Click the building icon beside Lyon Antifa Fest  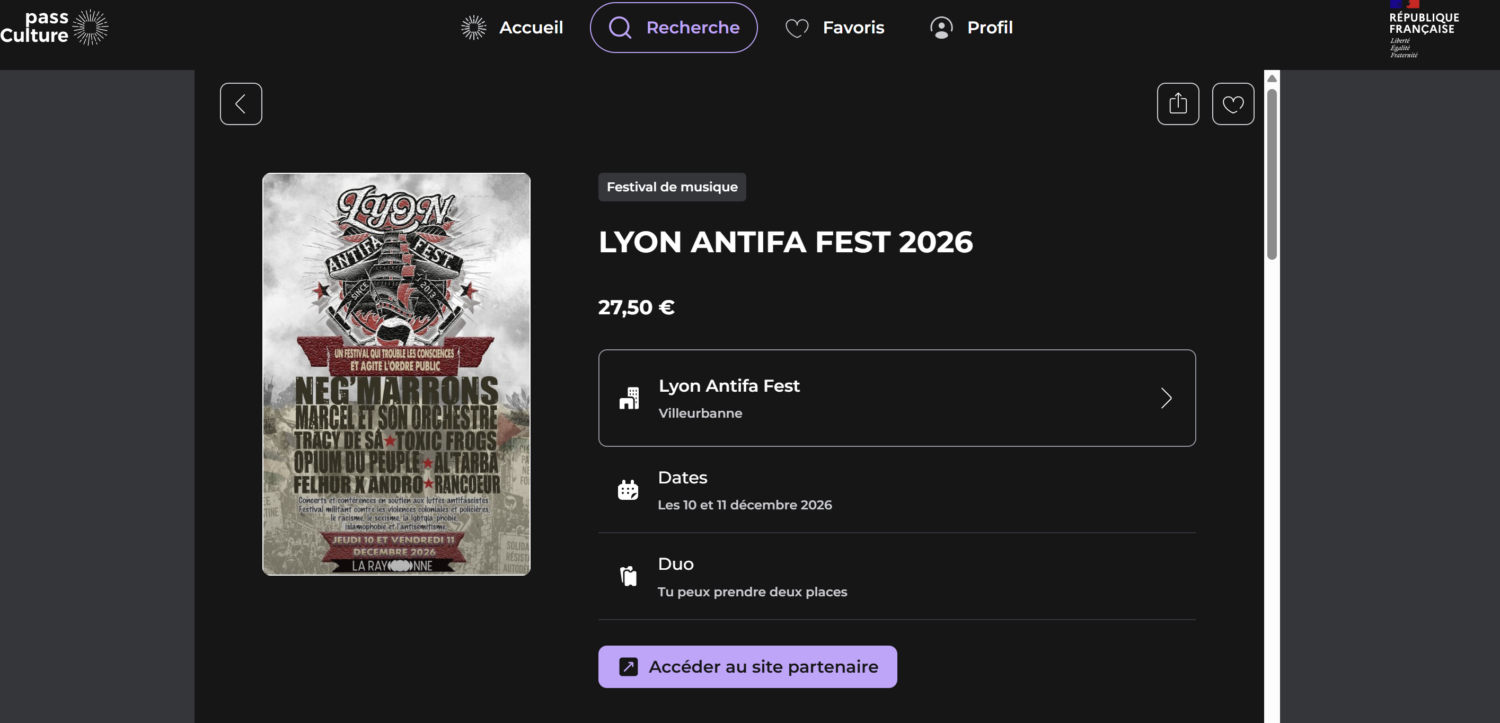click(x=628, y=398)
